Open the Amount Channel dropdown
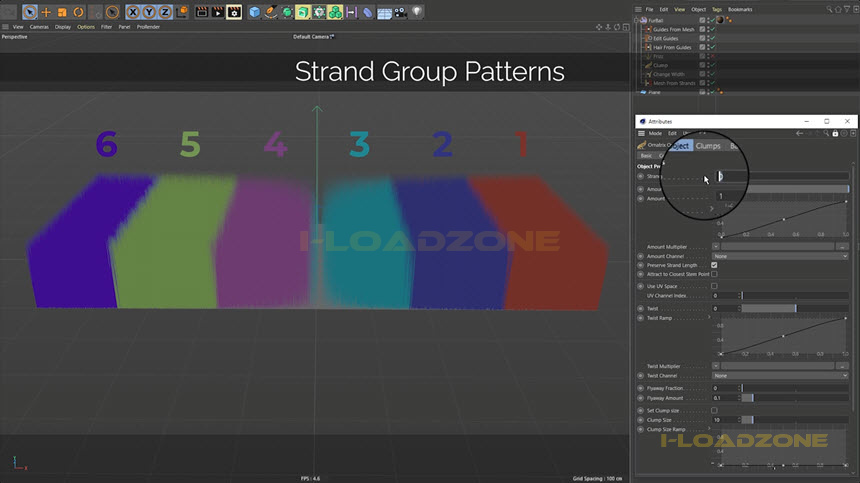This screenshot has width=860, height=483. click(x=780, y=256)
